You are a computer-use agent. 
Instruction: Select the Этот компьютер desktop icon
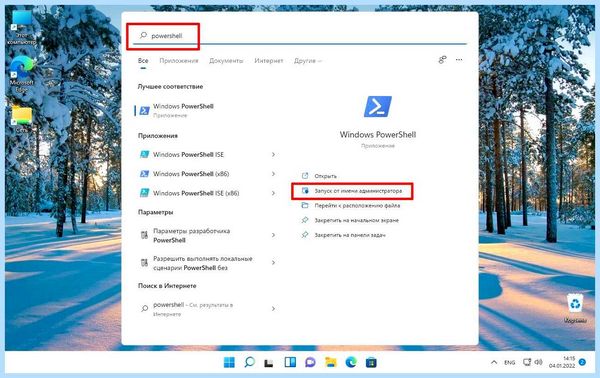coord(22,28)
